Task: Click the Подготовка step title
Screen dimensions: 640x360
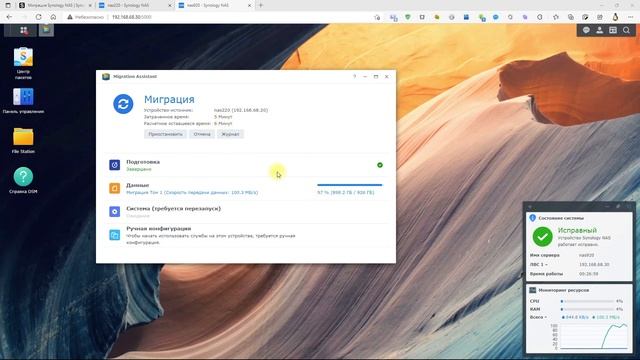Action: pos(143,162)
